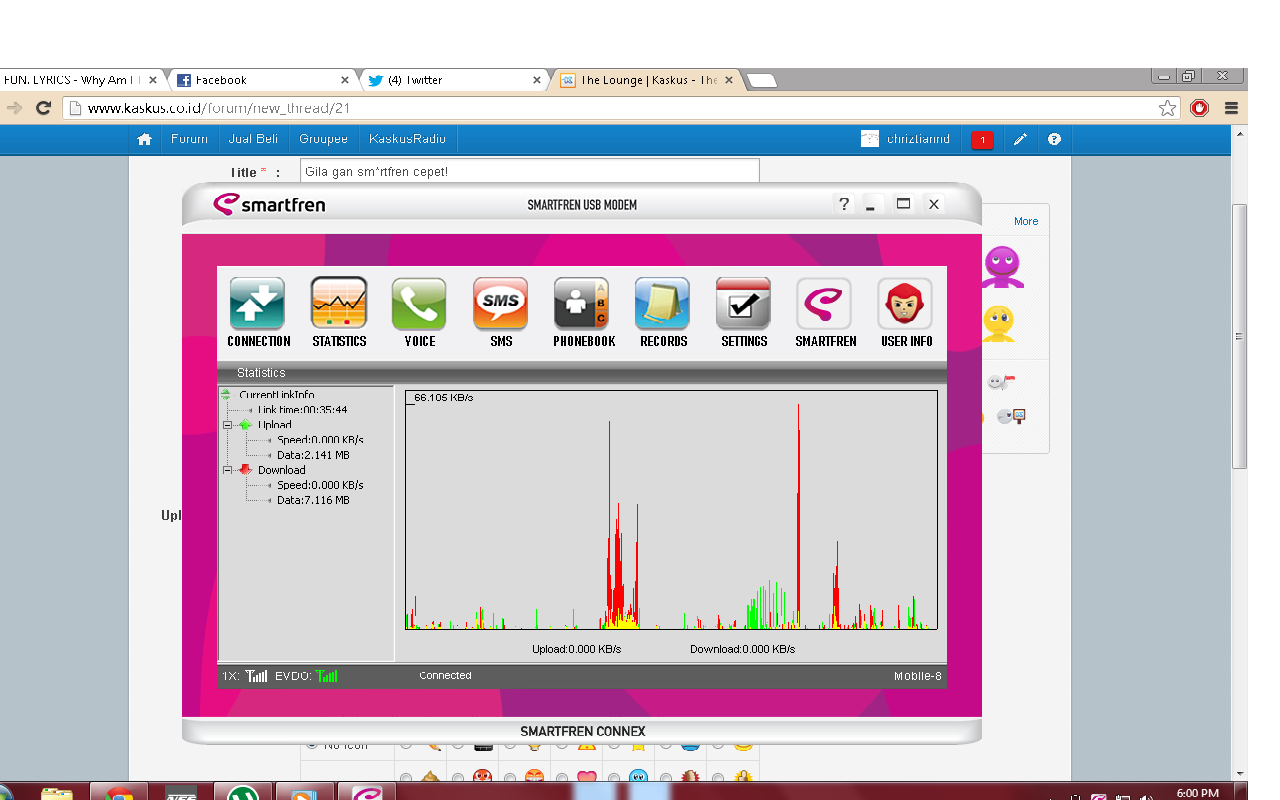Click the taskbar clock showing 6:00 PM
This screenshot has width=1280, height=800.
(x=1197, y=793)
